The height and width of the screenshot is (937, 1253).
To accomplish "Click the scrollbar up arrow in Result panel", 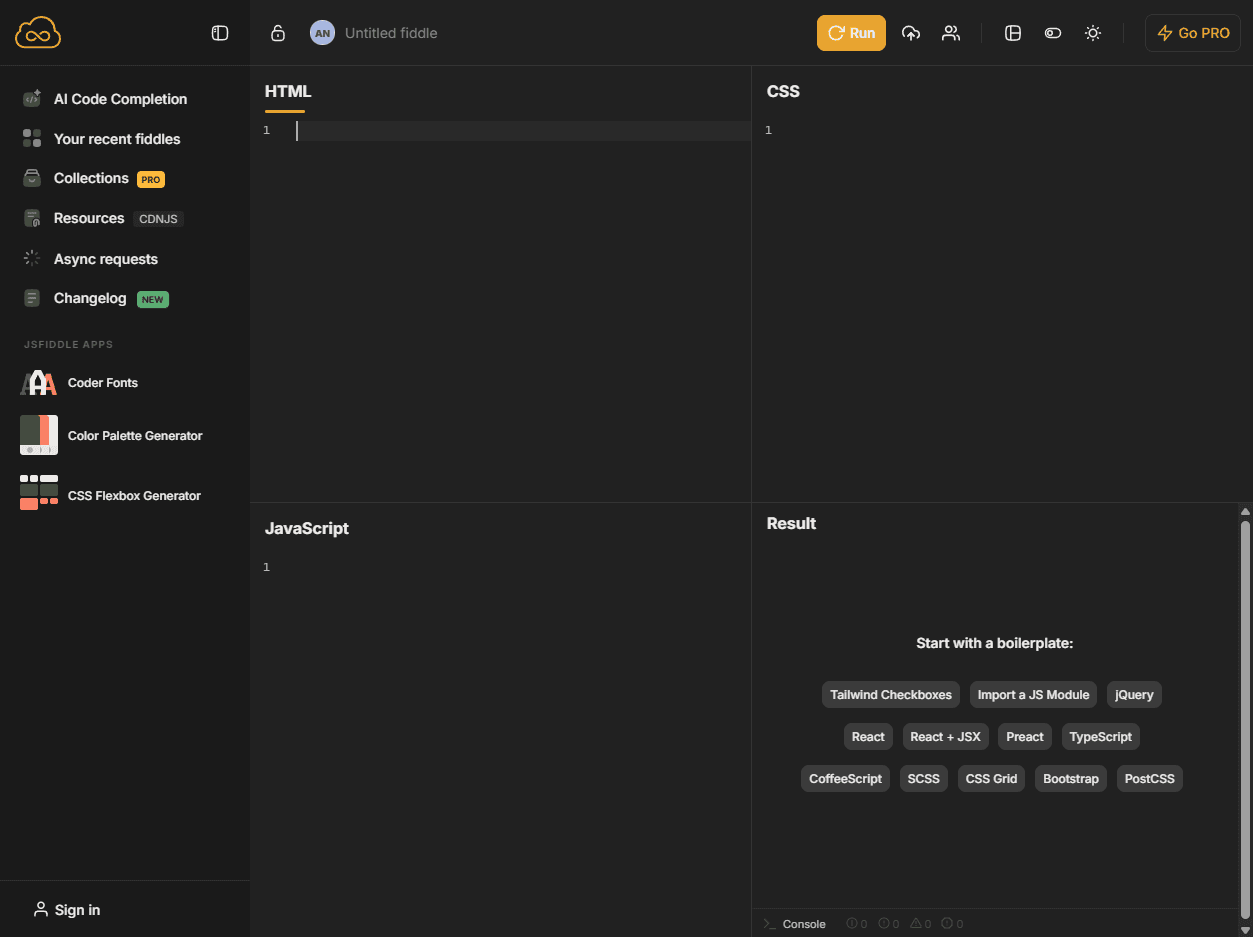I will point(1245,511).
